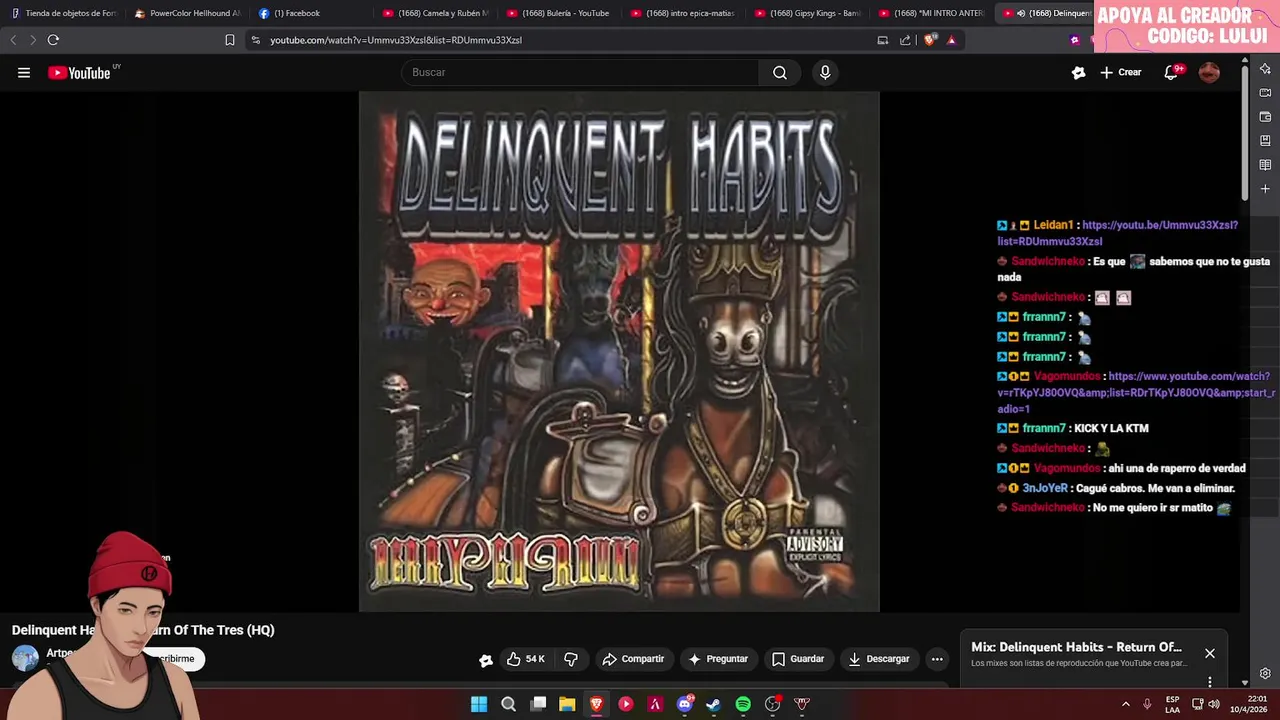This screenshot has width=1280, height=720.
Task: Click Compartir share button
Action: point(633,659)
